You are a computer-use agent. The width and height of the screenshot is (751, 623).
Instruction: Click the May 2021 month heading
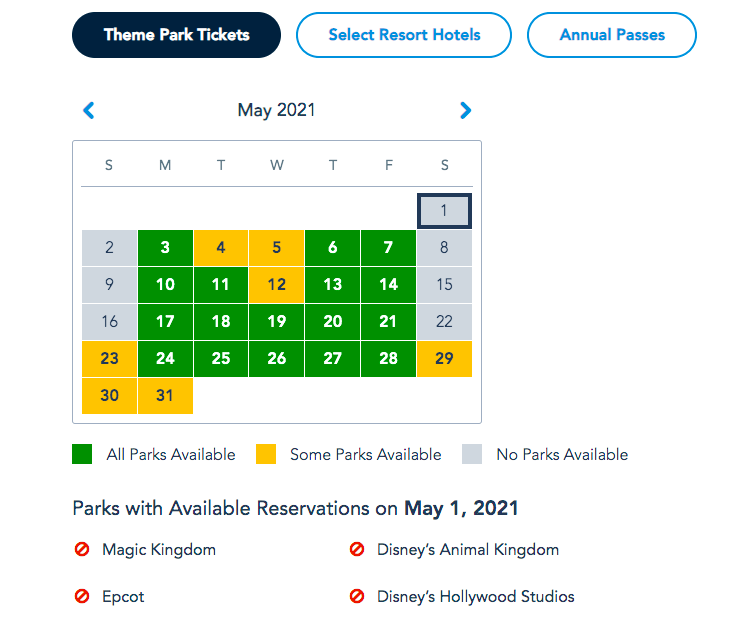(x=276, y=110)
